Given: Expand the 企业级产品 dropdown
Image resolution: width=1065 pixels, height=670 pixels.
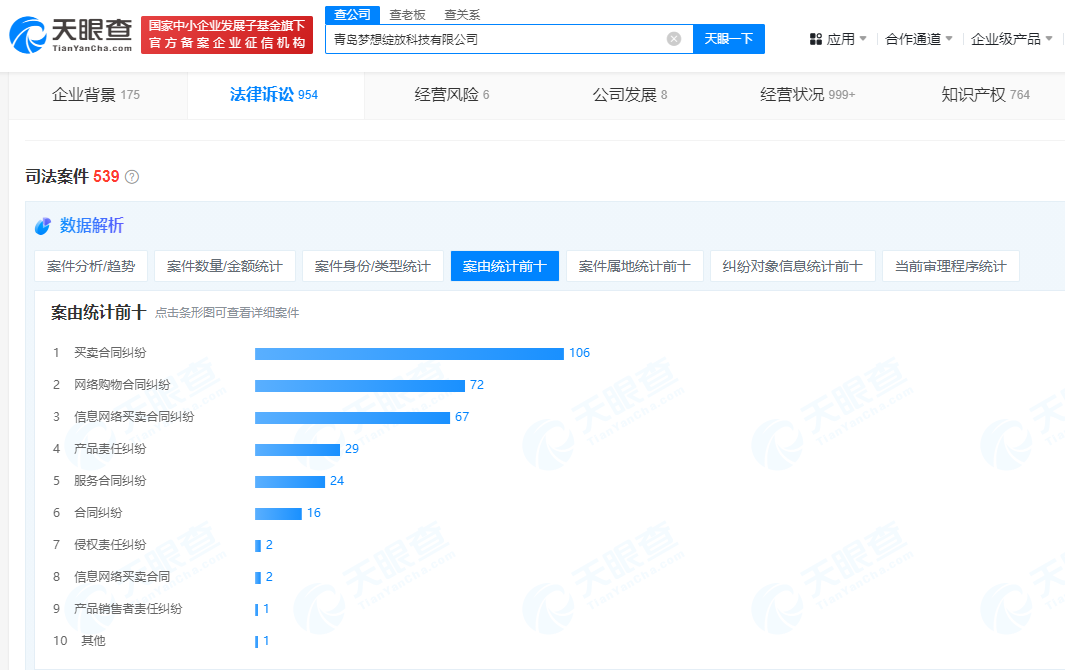Looking at the screenshot, I should (x=1011, y=39).
